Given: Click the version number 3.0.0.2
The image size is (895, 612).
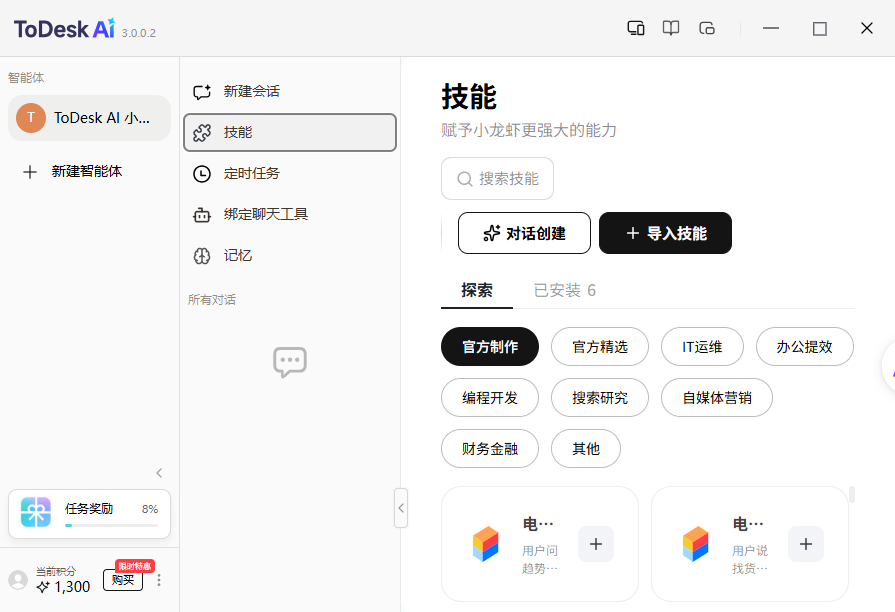Looking at the screenshot, I should click(139, 33).
